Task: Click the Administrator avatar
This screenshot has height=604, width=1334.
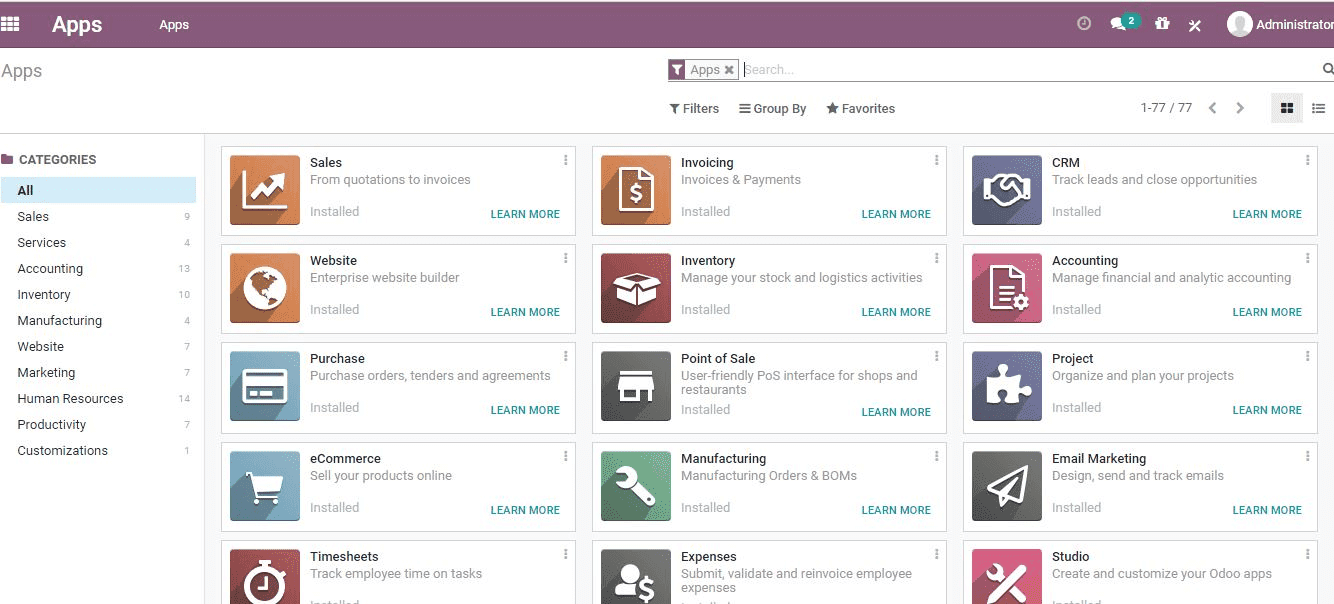Action: click(x=1240, y=24)
